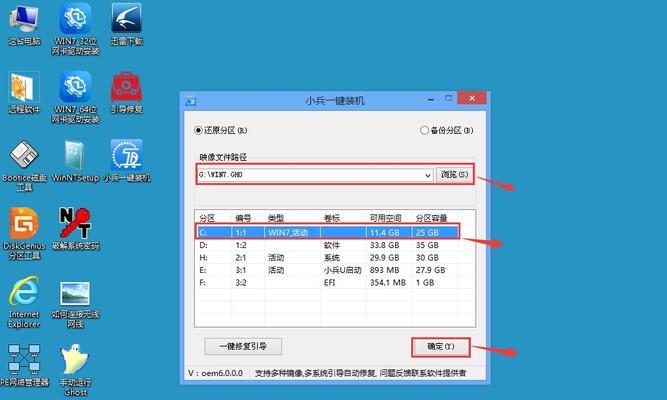Image resolution: width=667 pixels, height=400 pixels.
Task: Open the PE网络管理器 desktop icon
Action: (x=24, y=366)
